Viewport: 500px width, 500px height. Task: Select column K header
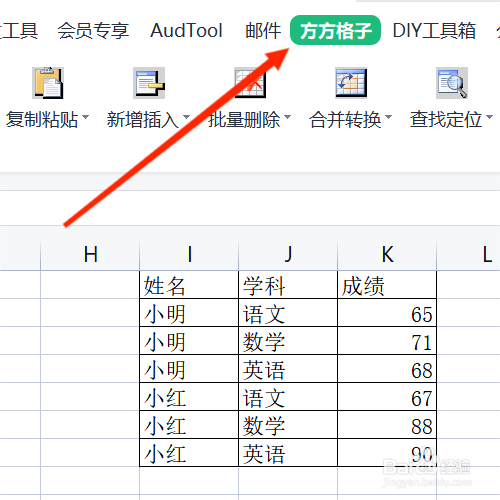pos(387,254)
